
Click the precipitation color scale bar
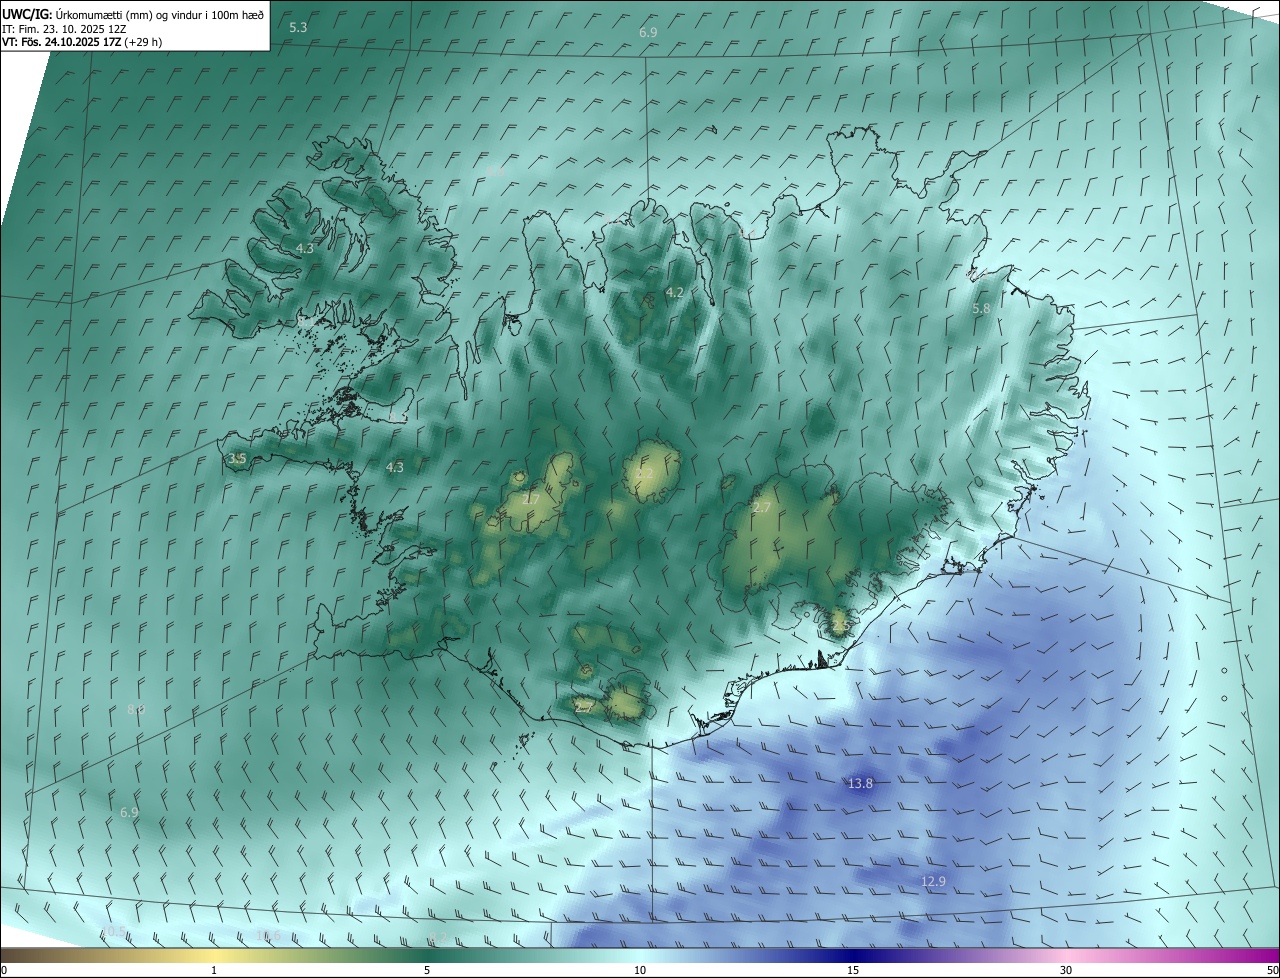pos(640,955)
